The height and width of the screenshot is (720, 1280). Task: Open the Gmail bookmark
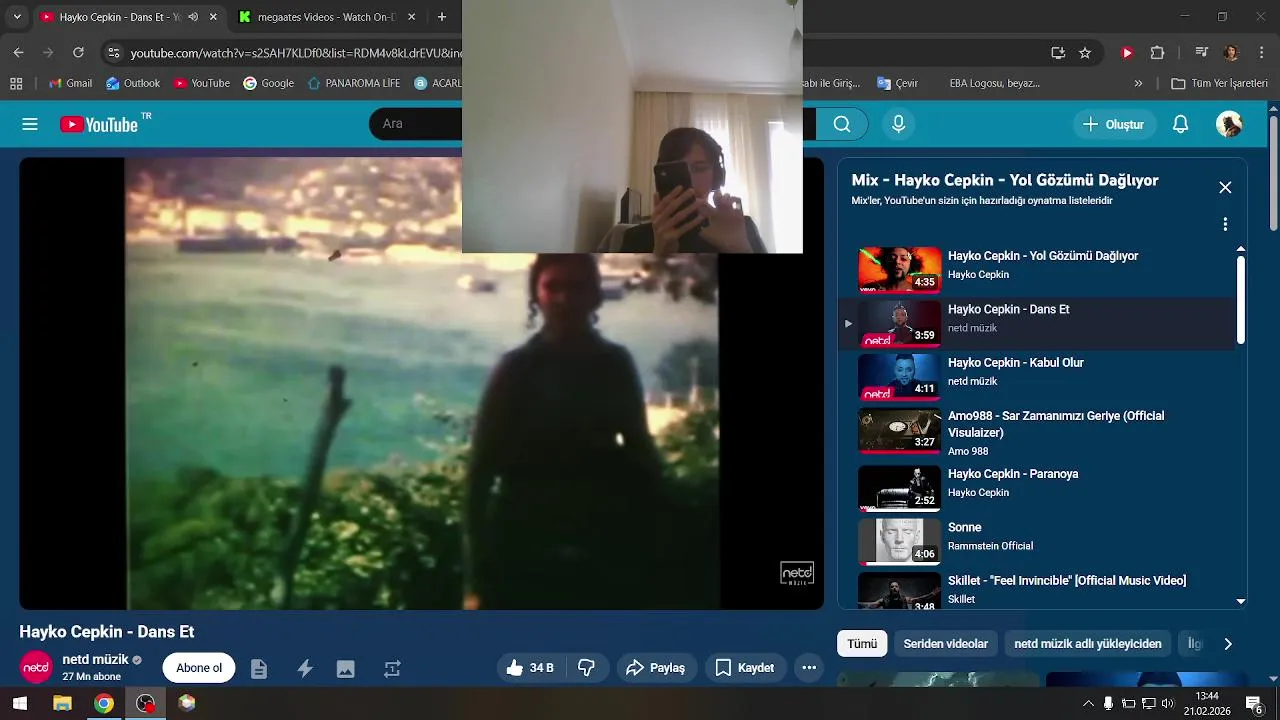coord(70,83)
